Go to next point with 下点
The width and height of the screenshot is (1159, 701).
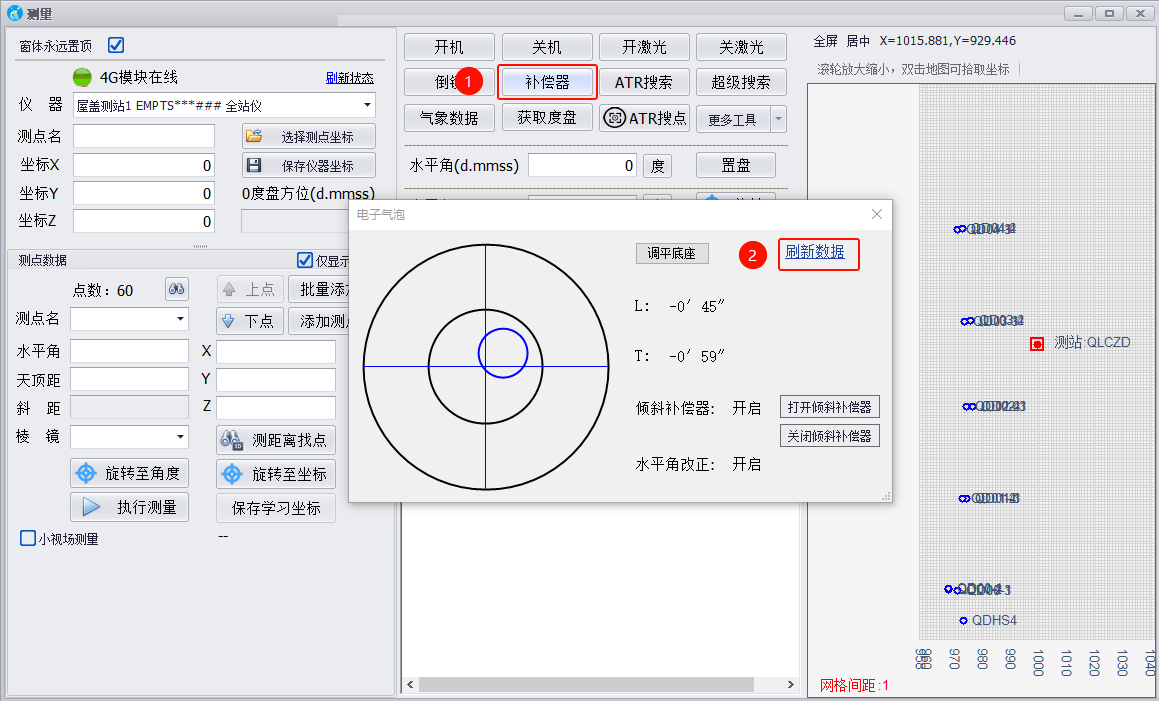248,321
